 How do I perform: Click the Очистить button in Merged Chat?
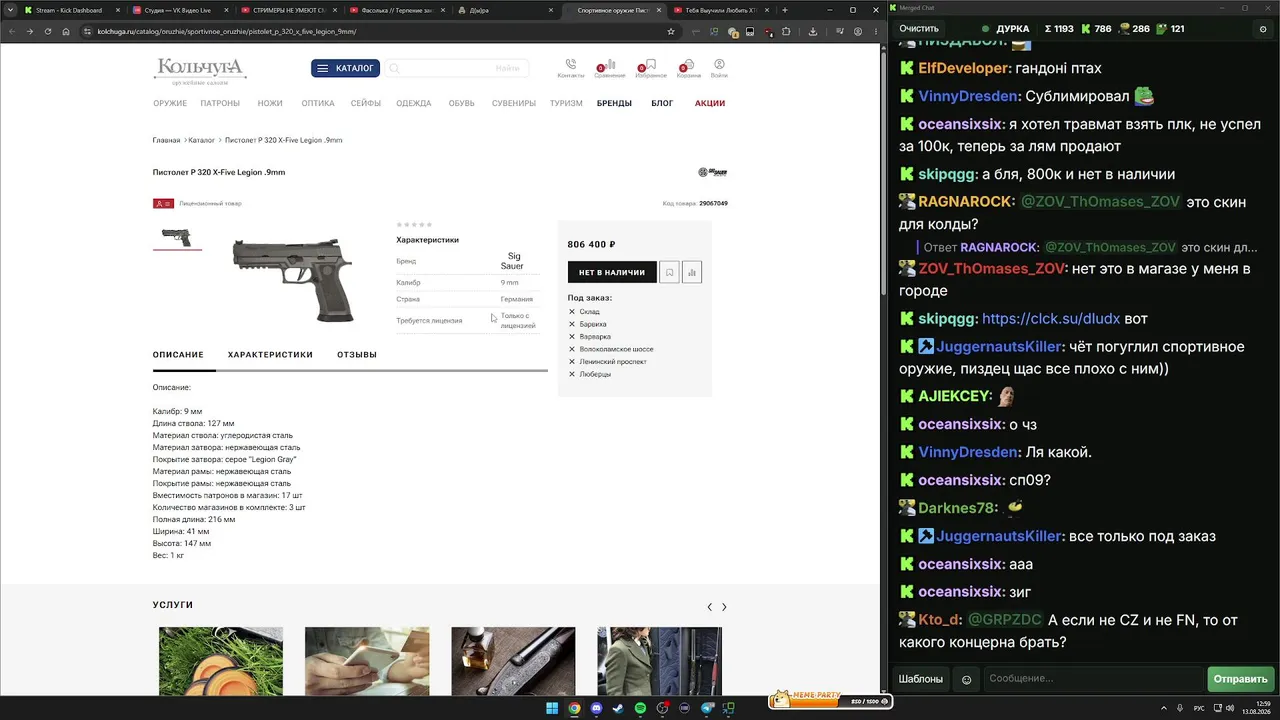pos(919,29)
